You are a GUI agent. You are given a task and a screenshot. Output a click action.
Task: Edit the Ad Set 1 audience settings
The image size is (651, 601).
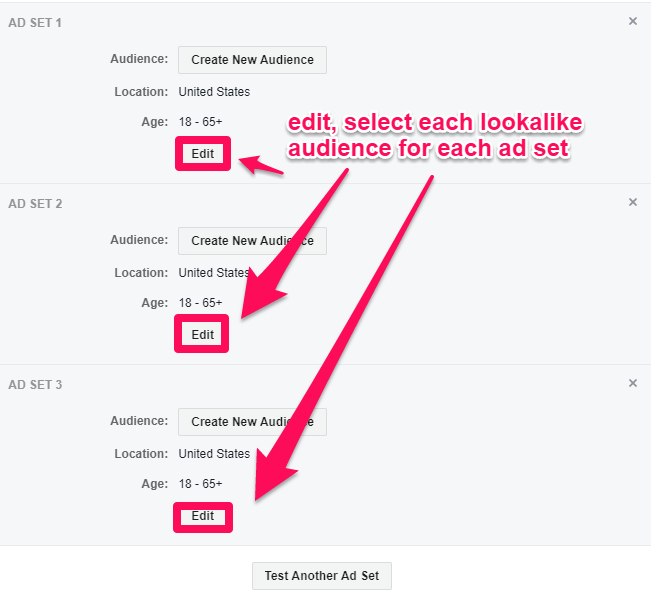(x=203, y=154)
